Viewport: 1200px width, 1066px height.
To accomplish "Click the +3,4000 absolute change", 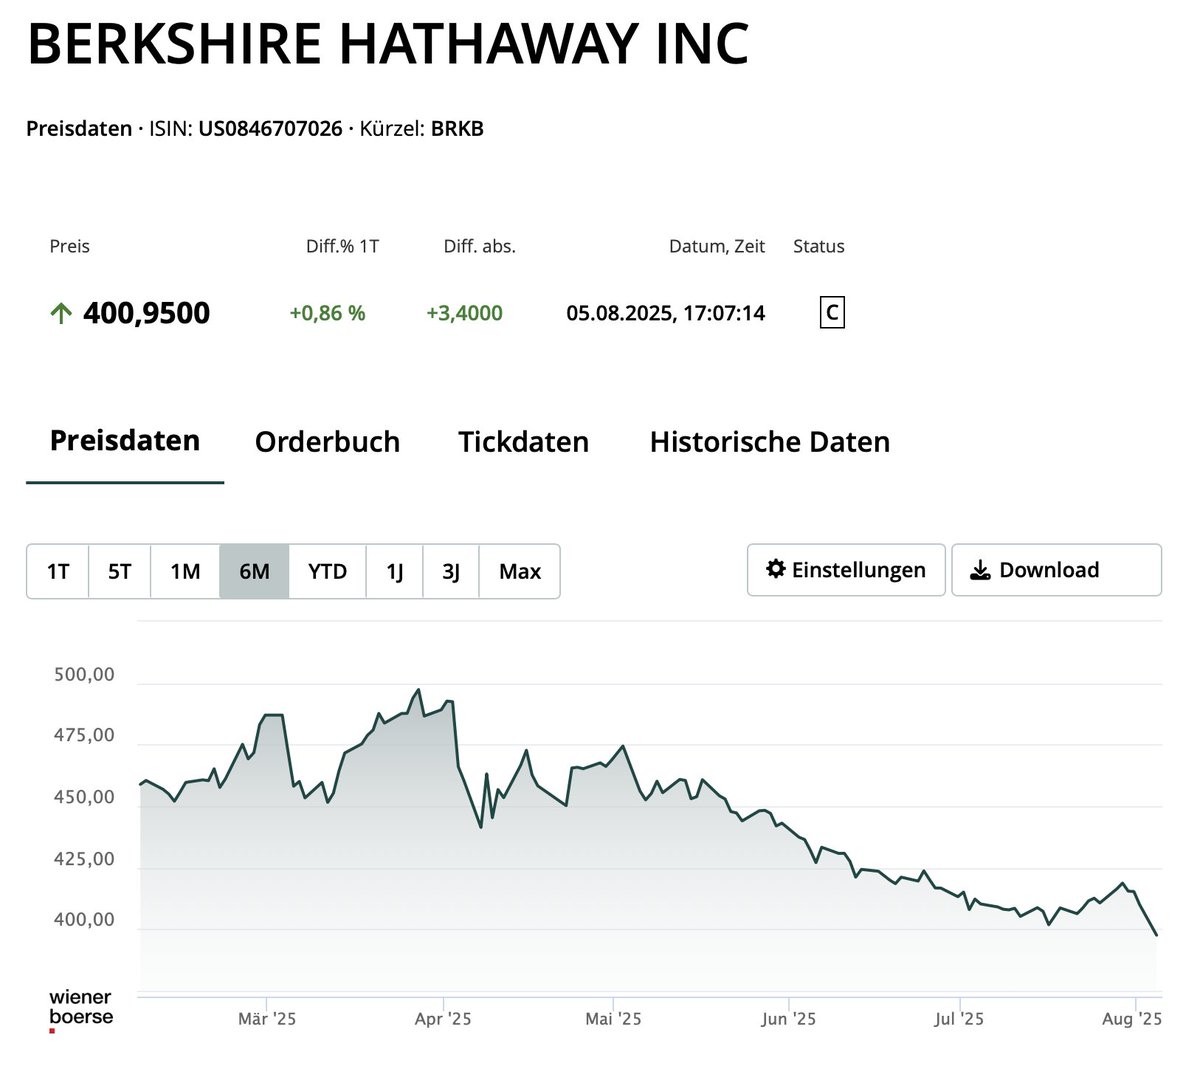I will (464, 313).
